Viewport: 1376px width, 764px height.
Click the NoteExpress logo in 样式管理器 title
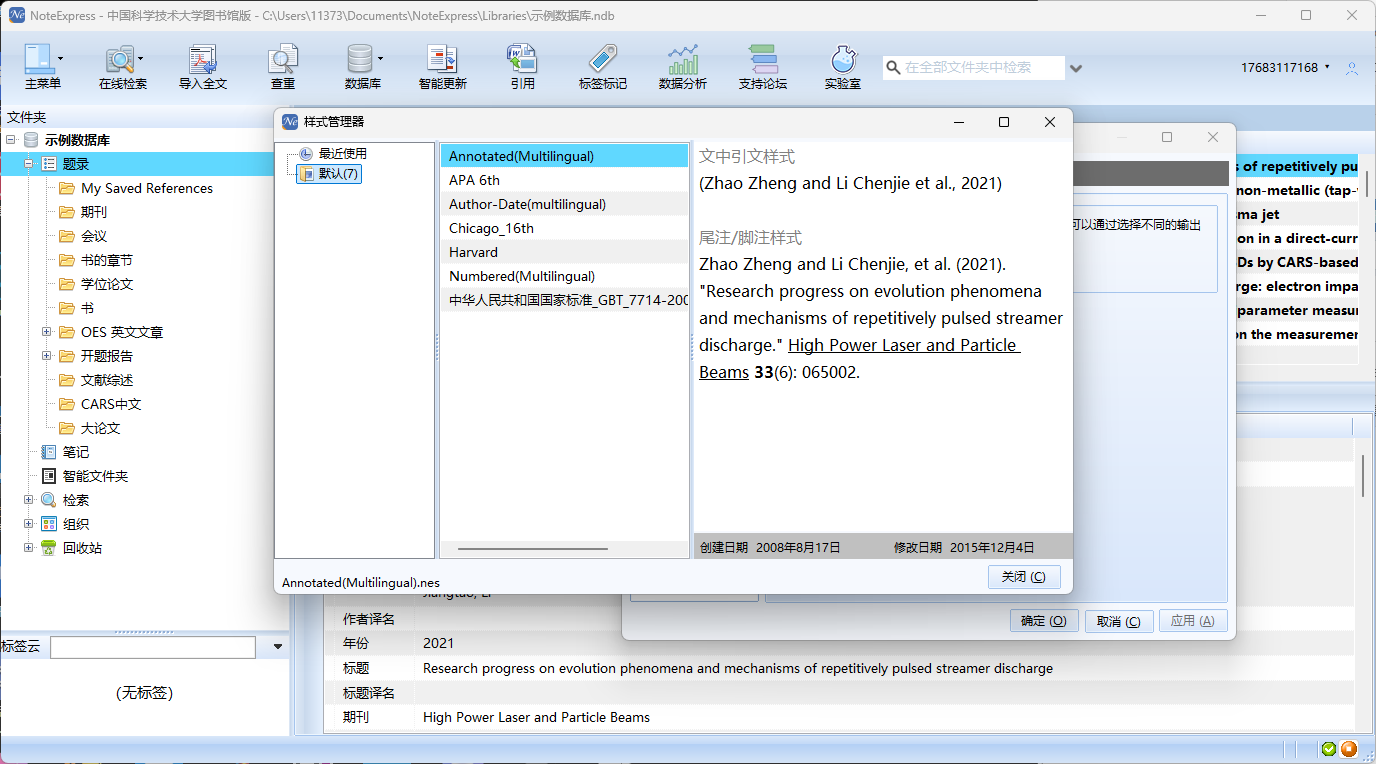pyautogui.click(x=290, y=122)
